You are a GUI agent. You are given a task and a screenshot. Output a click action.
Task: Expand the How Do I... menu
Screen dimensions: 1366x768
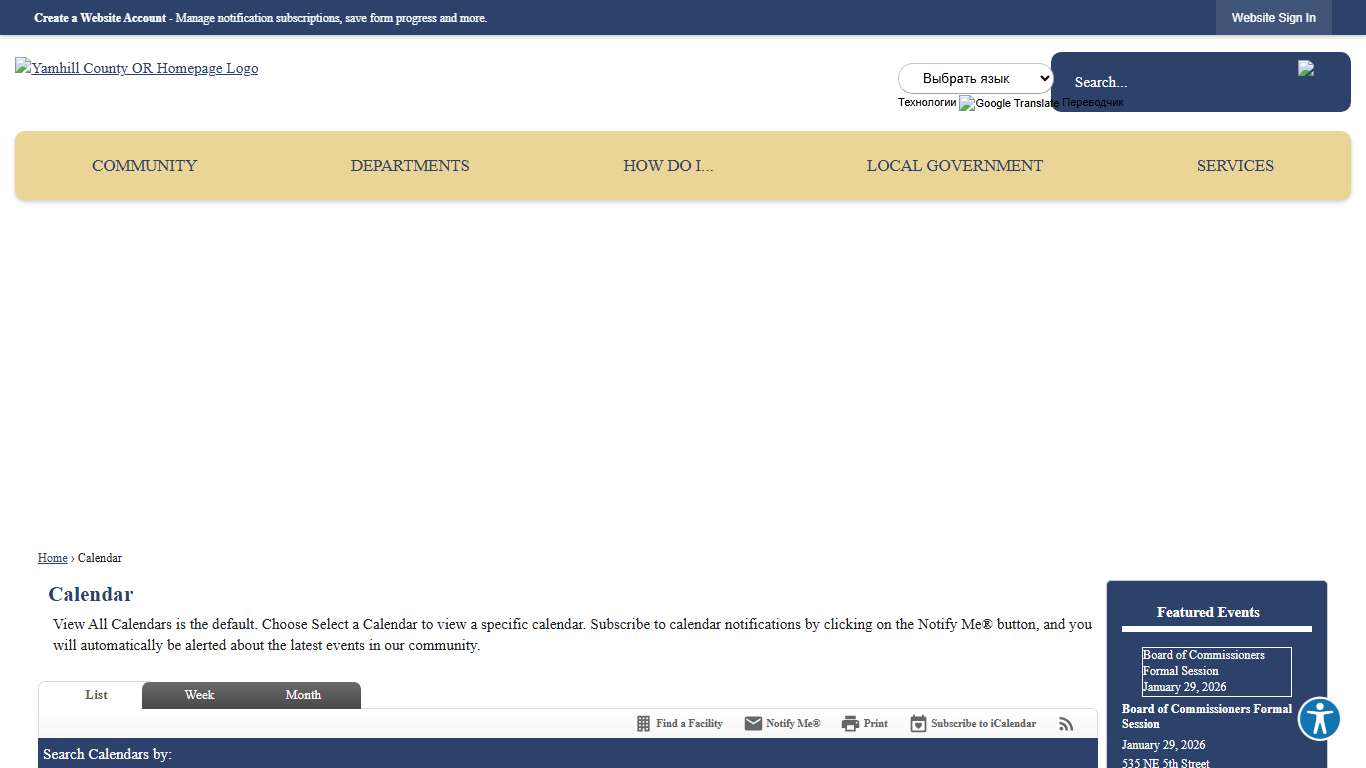(x=668, y=166)
